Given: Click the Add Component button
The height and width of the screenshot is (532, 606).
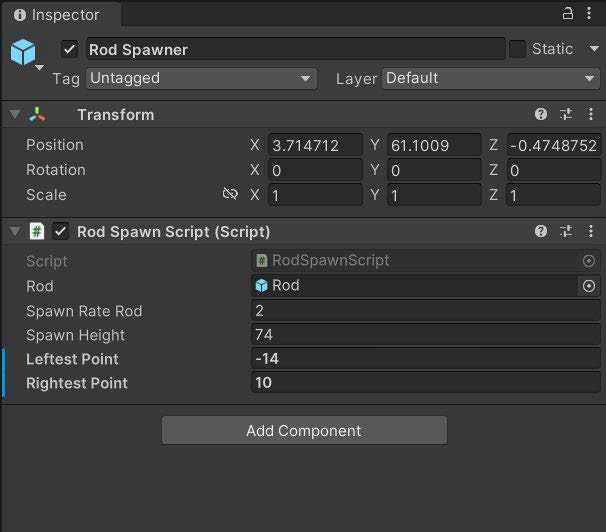Looking at the screenshot, I should click(304, 431).
